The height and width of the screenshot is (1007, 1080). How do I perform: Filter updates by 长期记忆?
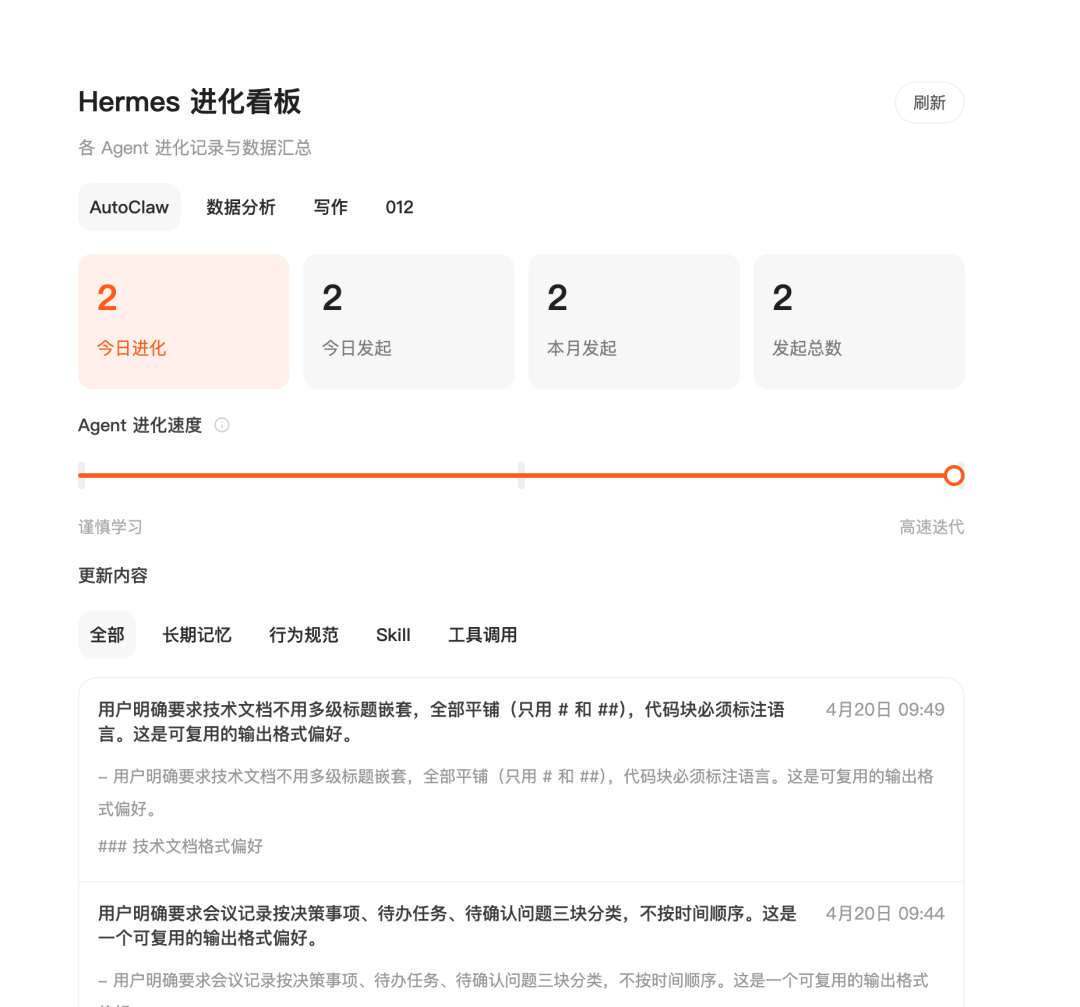pyautogui.click(x=196, y=634)
